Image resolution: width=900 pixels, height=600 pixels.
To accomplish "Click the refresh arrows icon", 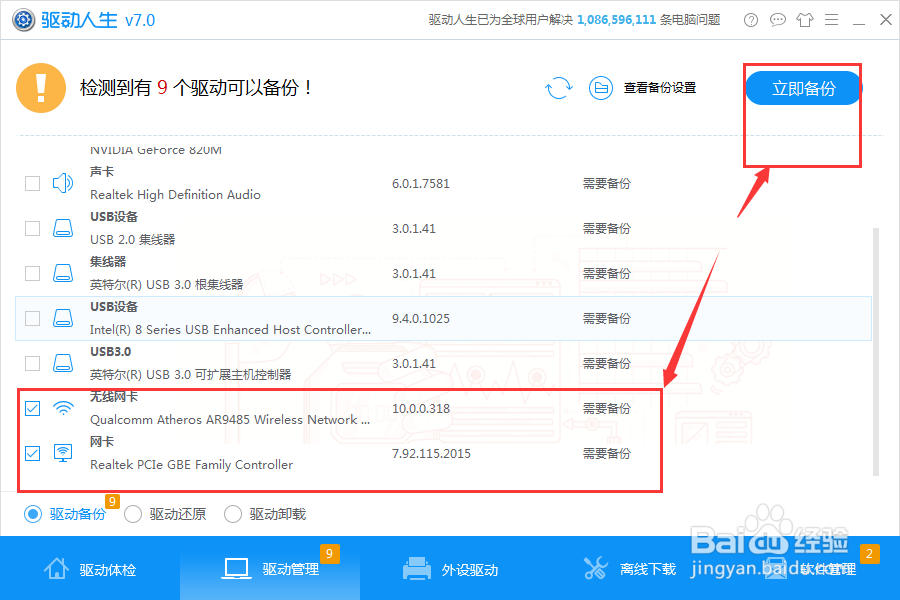I will point(558,88).
